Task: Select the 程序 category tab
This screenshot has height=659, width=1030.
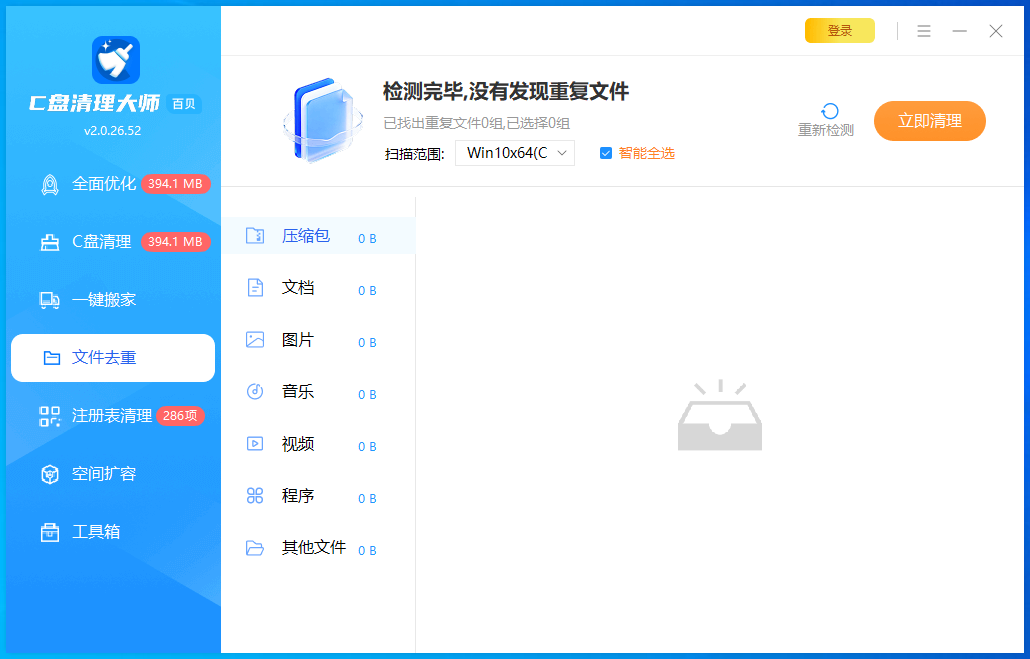Action: 319,496
